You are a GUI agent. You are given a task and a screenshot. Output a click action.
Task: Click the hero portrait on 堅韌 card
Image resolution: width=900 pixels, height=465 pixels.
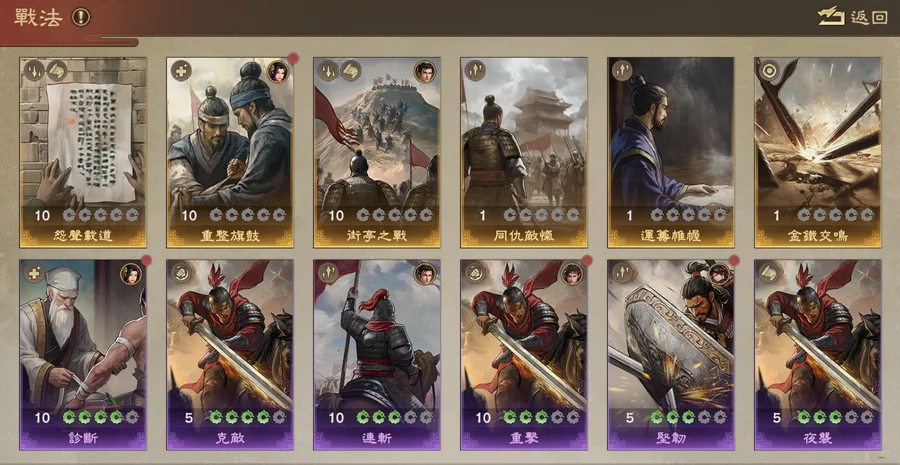(719, 274)
